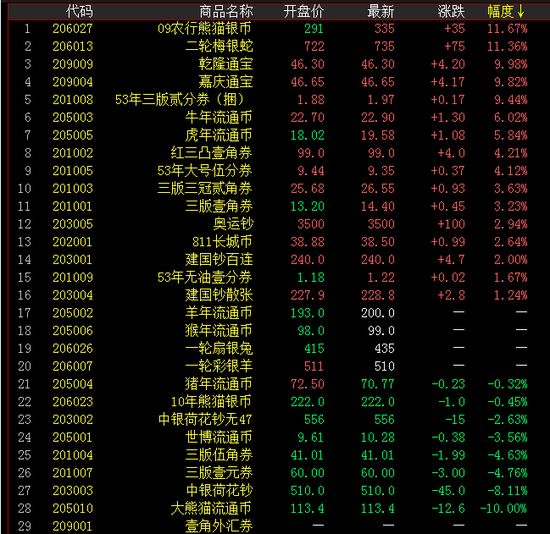Click the -8.11% change value
Image resolution: width=550 pixels, height=534 pixels.
coord(507,491)
